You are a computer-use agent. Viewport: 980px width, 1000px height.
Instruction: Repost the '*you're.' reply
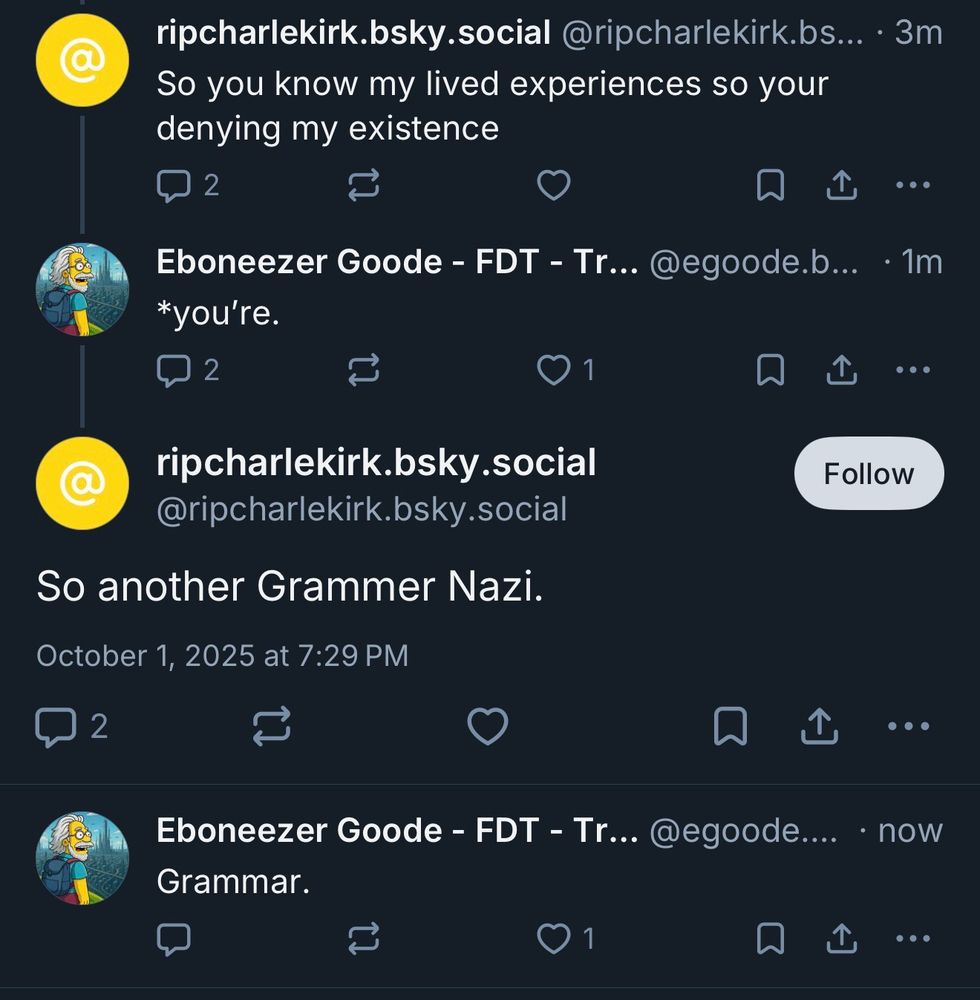pyautogui.click(x=363, y=371)
